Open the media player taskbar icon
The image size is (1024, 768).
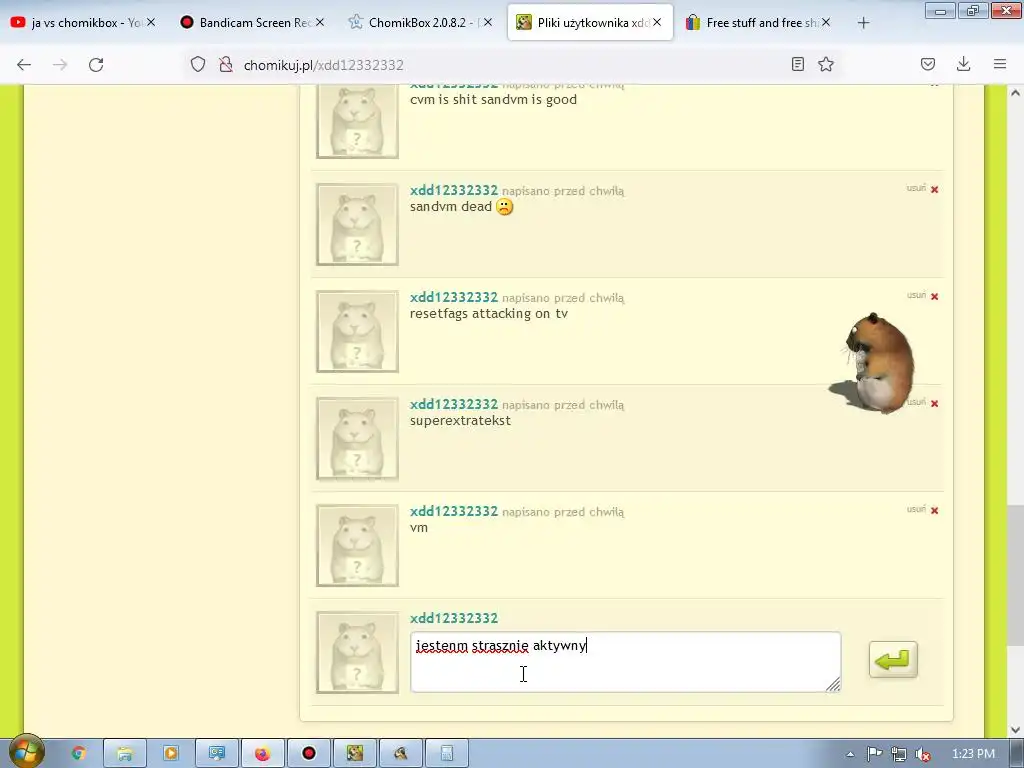pyautogui.click(x=170, y=754)
